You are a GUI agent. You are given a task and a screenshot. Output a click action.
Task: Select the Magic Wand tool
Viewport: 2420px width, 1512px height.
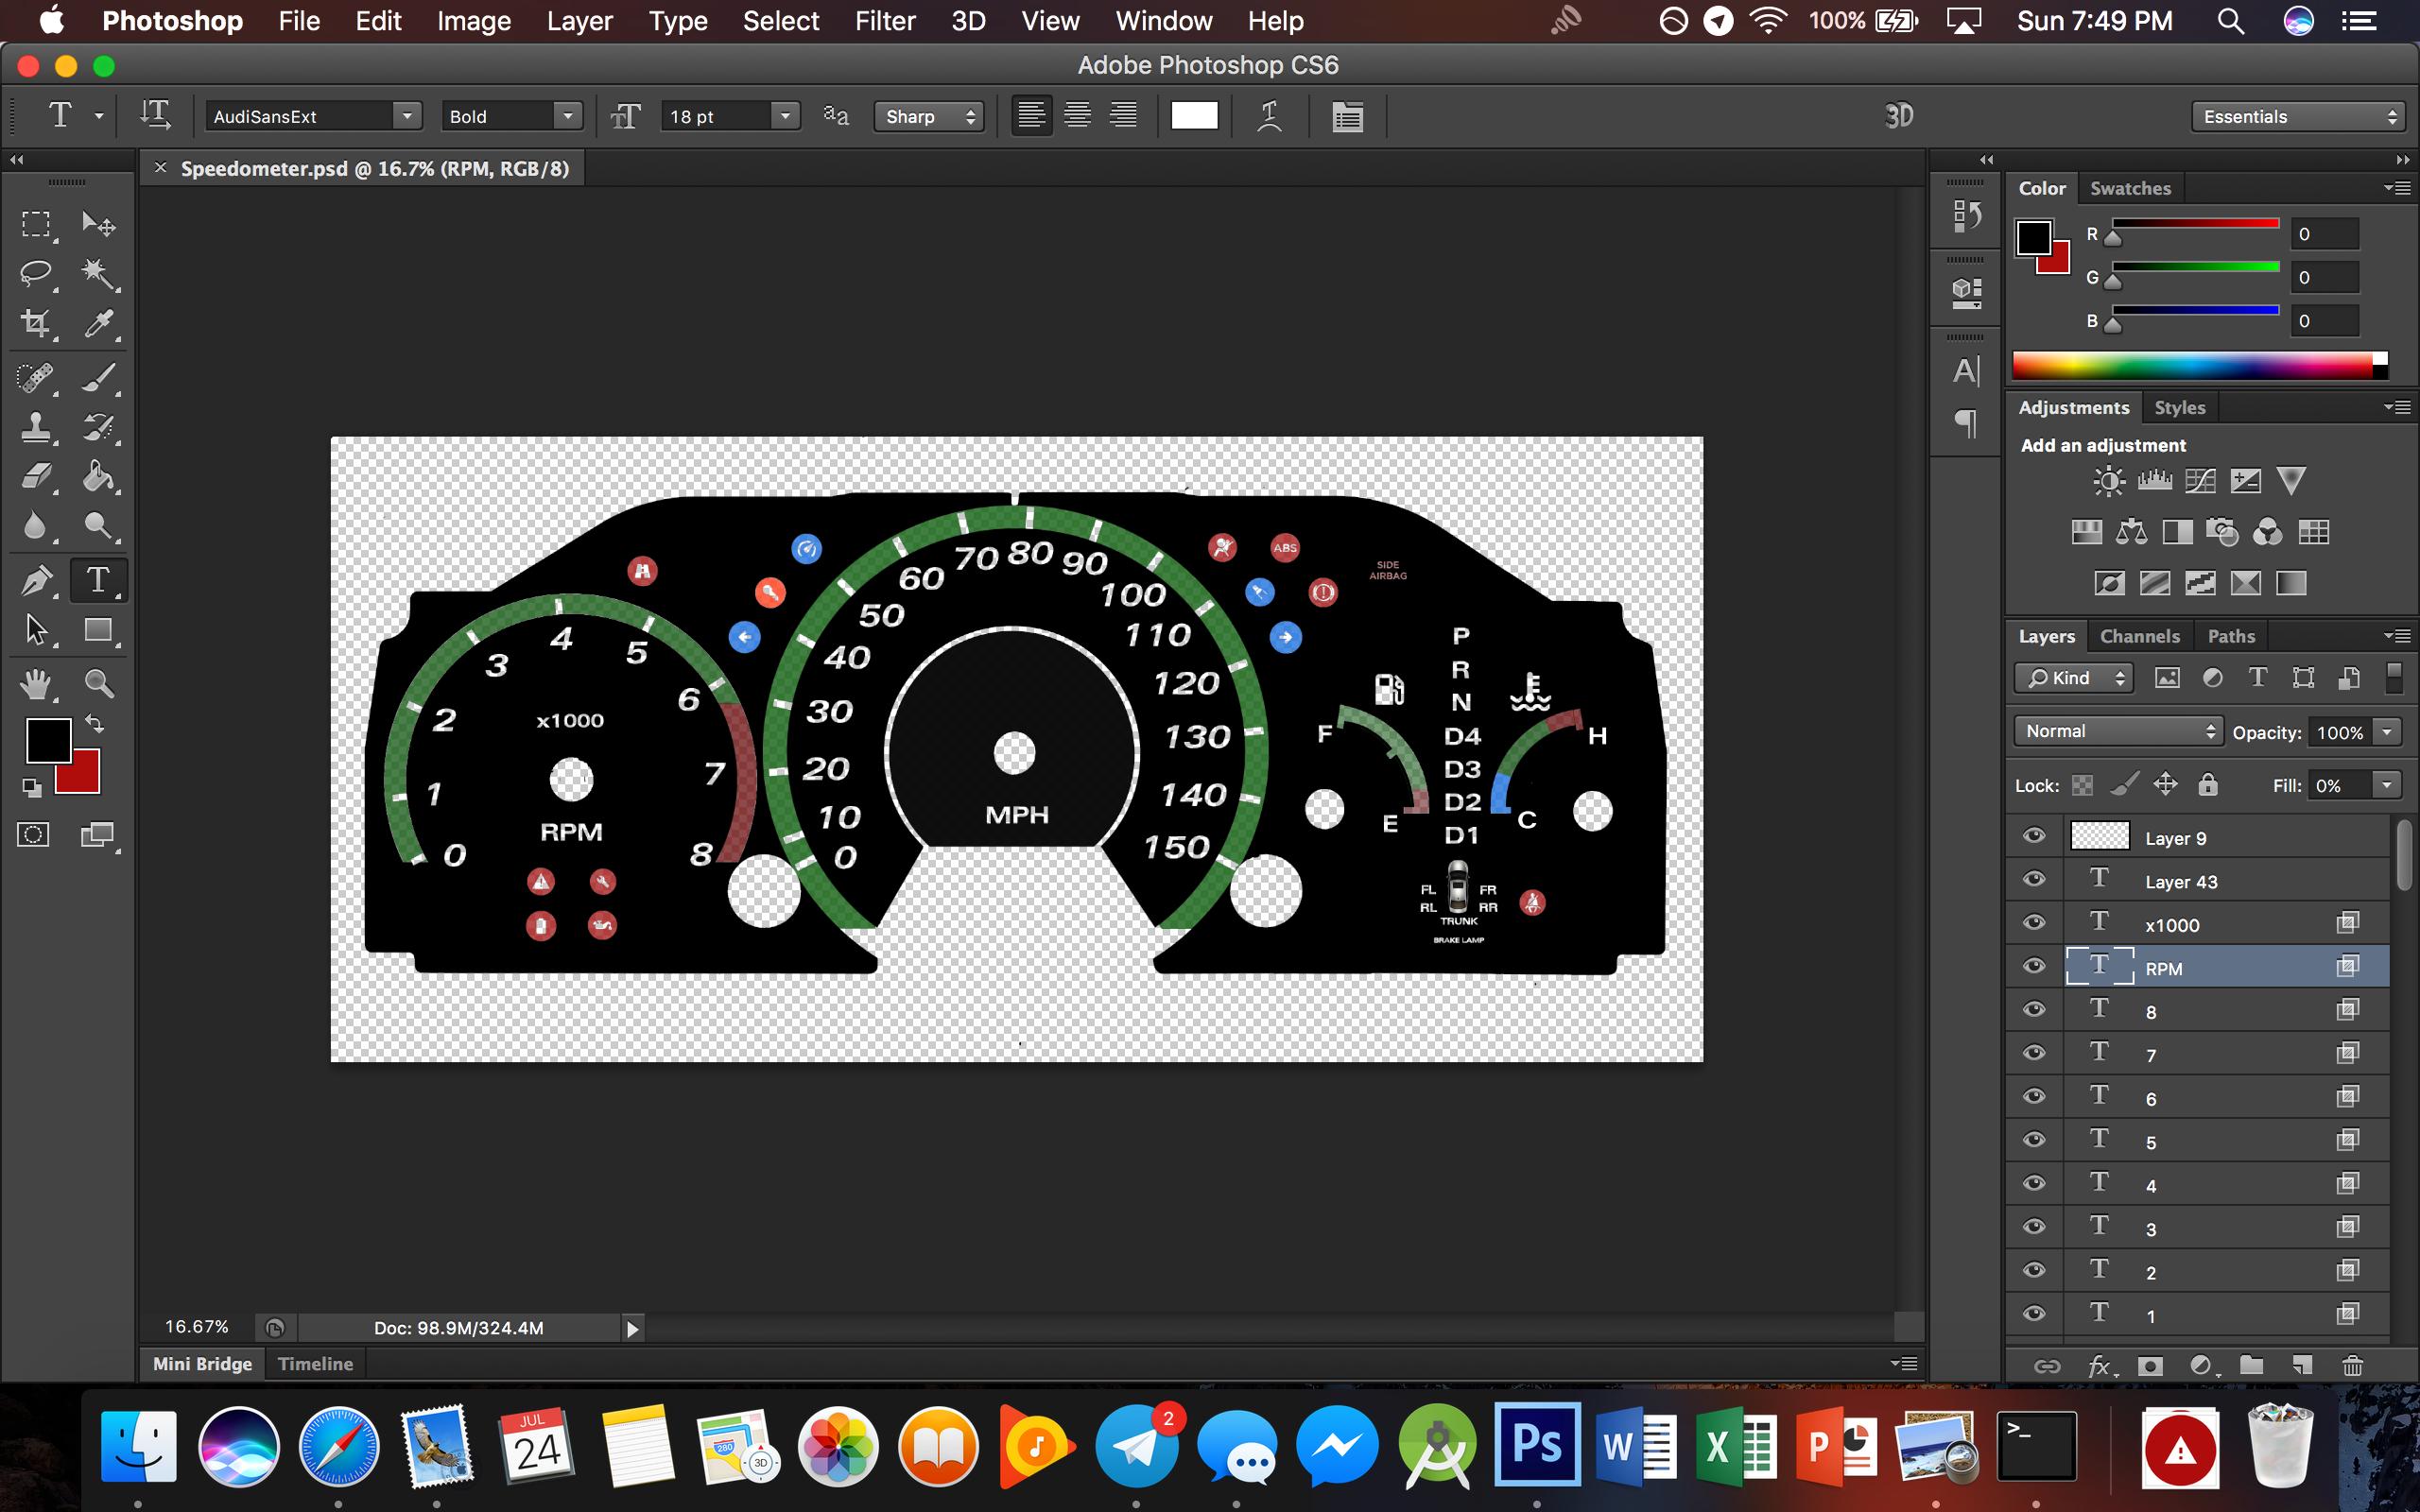coord(98,273)
